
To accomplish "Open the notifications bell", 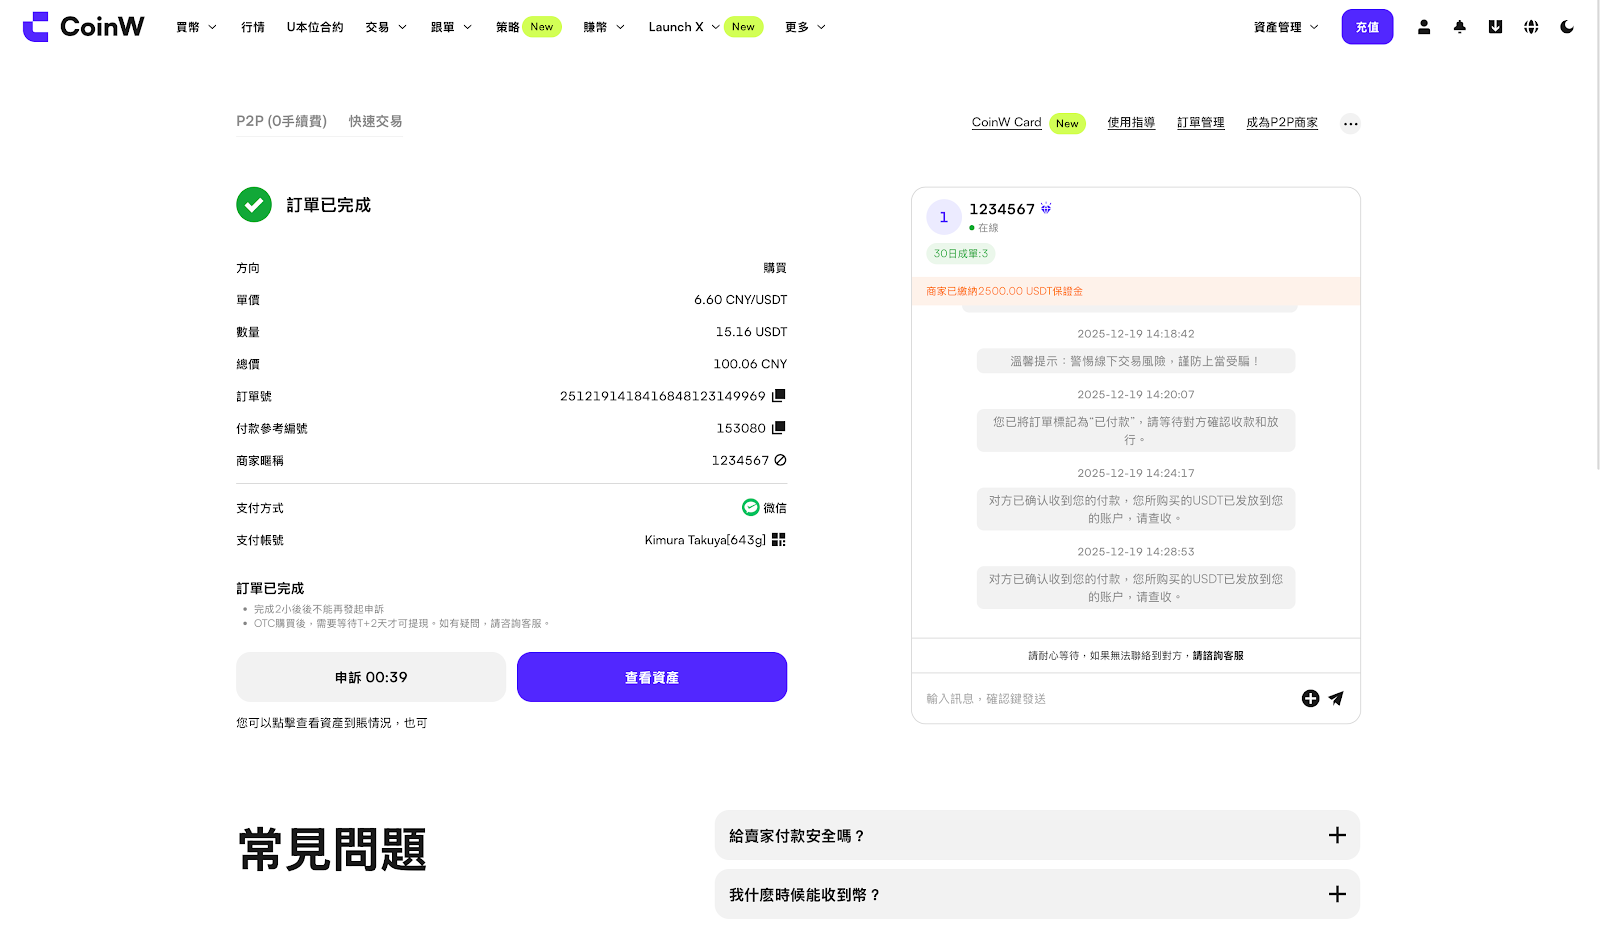I will click(1460, 27).
